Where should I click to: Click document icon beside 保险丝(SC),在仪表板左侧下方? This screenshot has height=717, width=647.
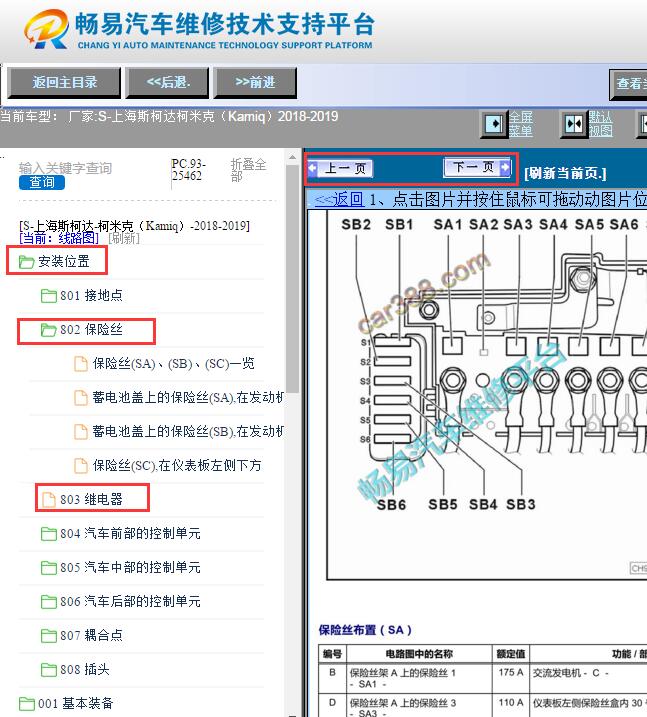tap(81, 466)
